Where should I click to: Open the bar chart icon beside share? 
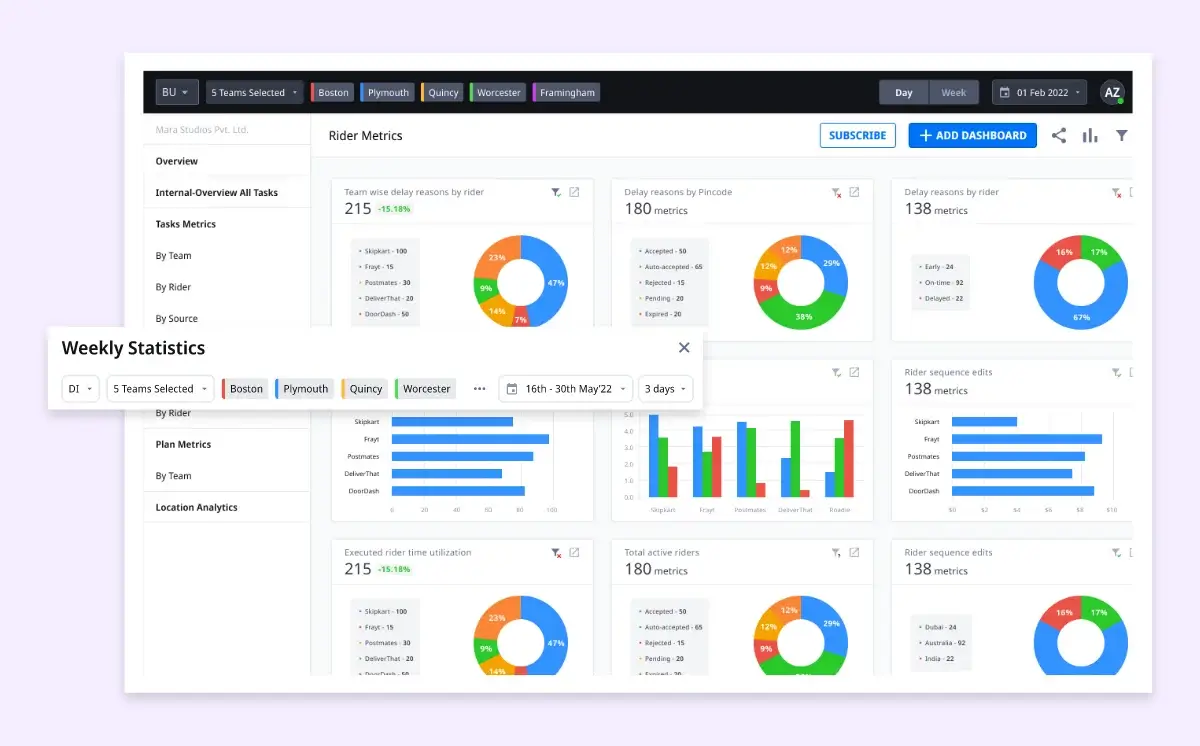(1090, 136)
